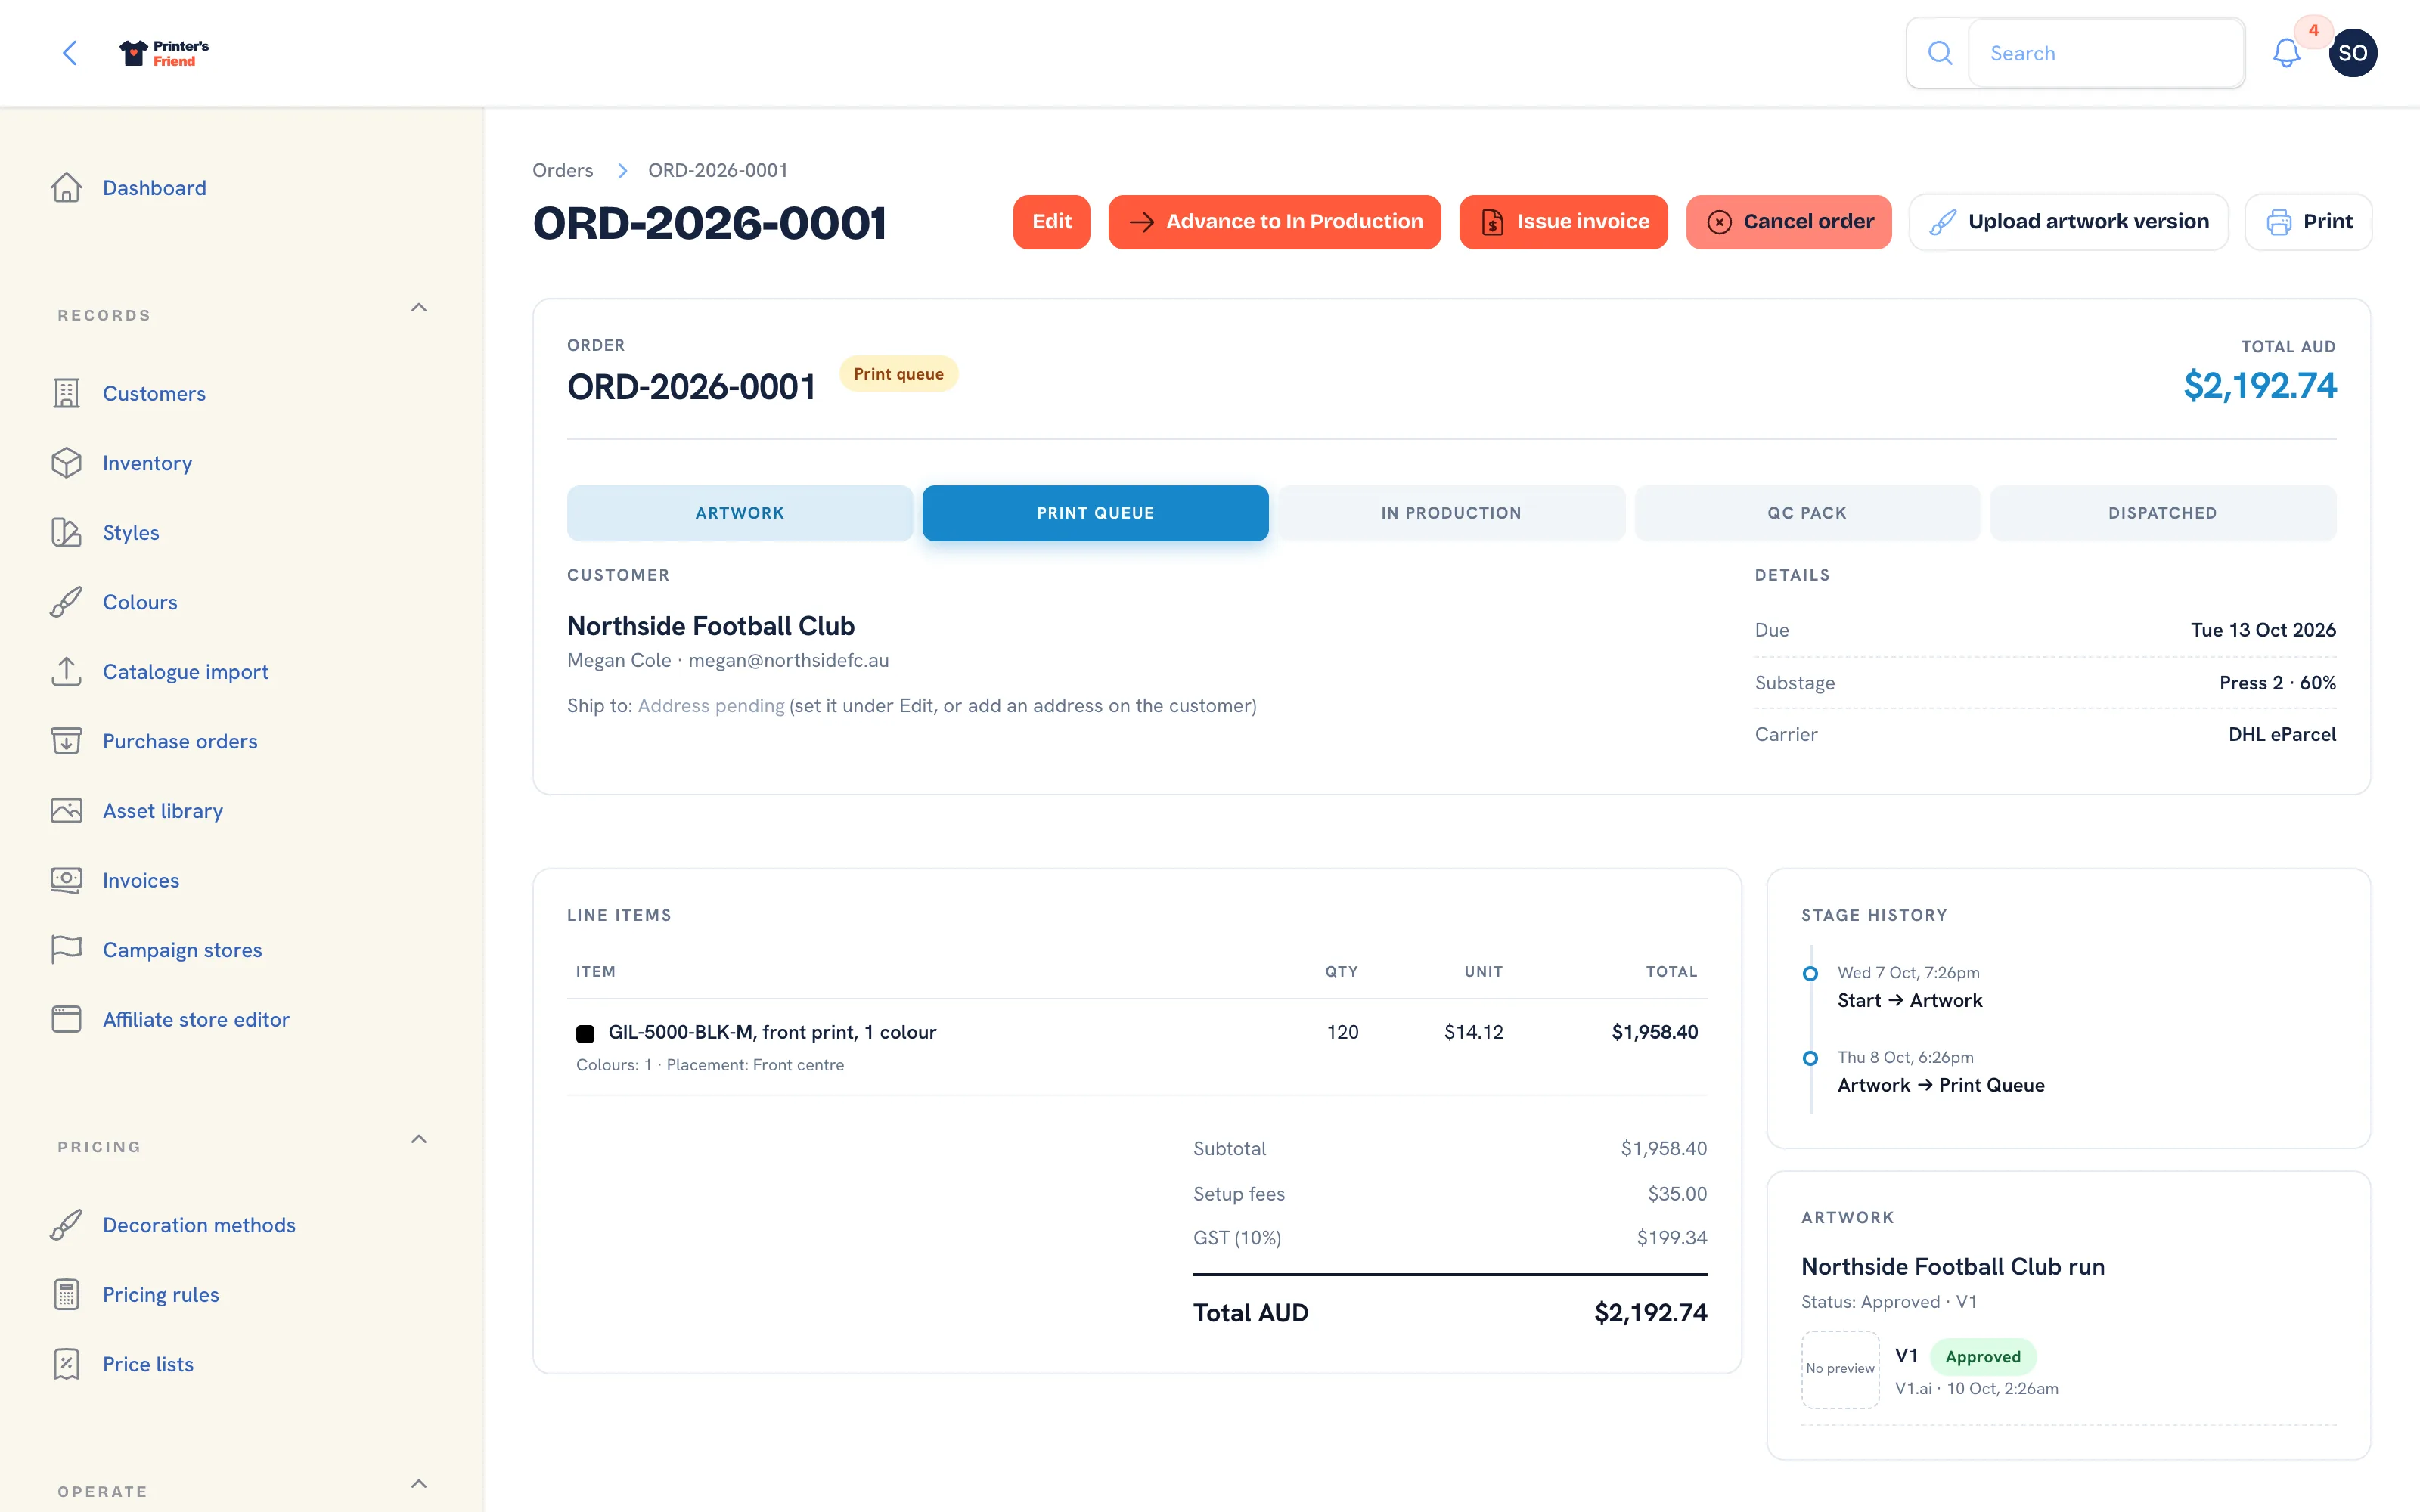Click the Print button
2420x1512 pixels.
[2308, 222]
